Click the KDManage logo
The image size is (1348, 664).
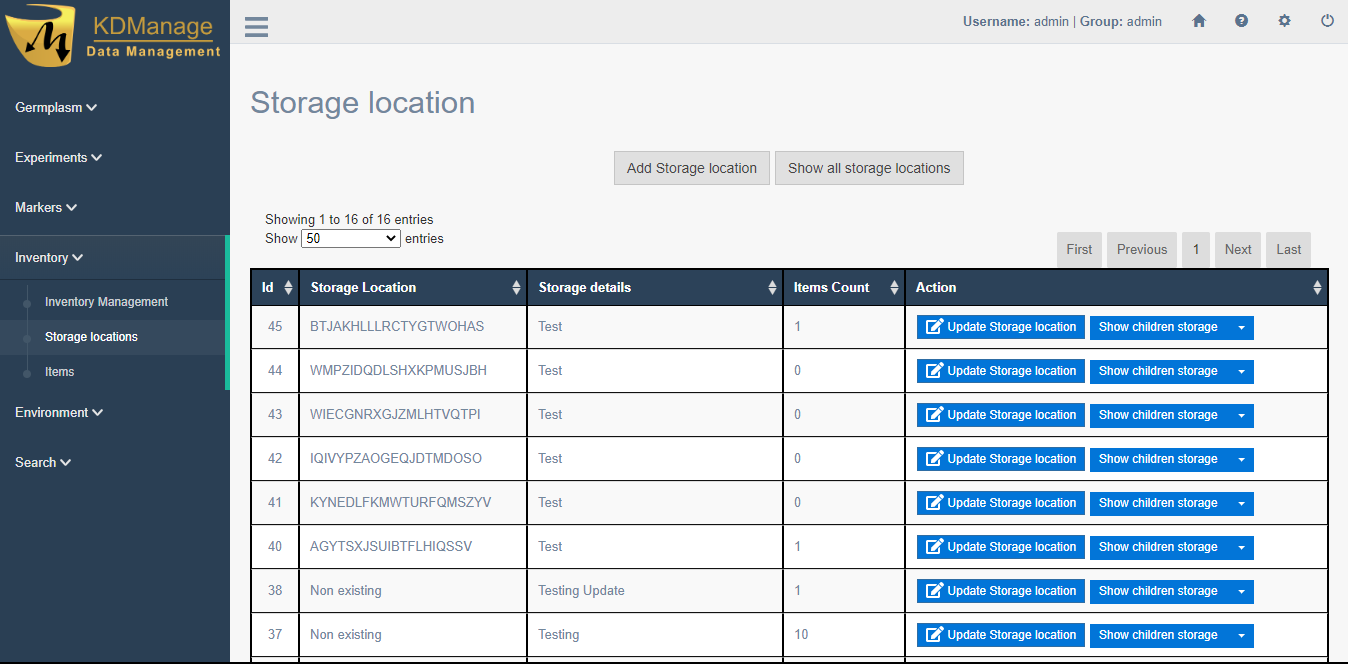[x=114, y=36]
